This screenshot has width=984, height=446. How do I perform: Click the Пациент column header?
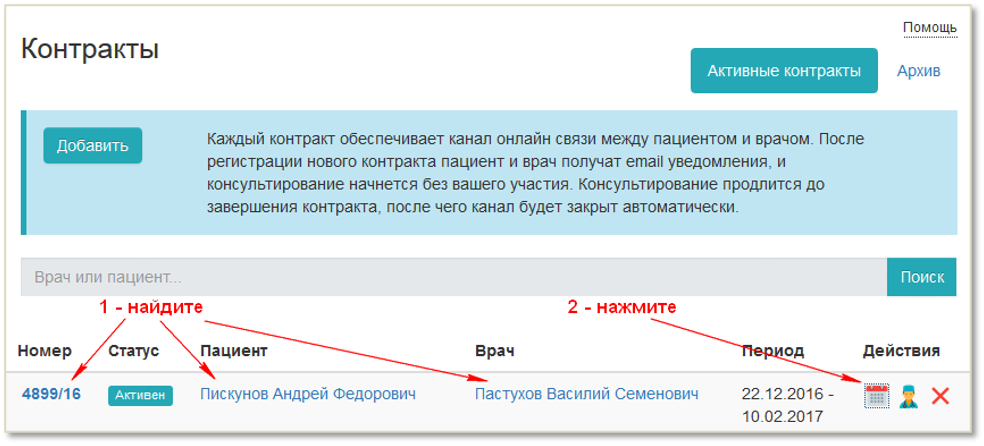pyautogui.click(x=234, y=350)
